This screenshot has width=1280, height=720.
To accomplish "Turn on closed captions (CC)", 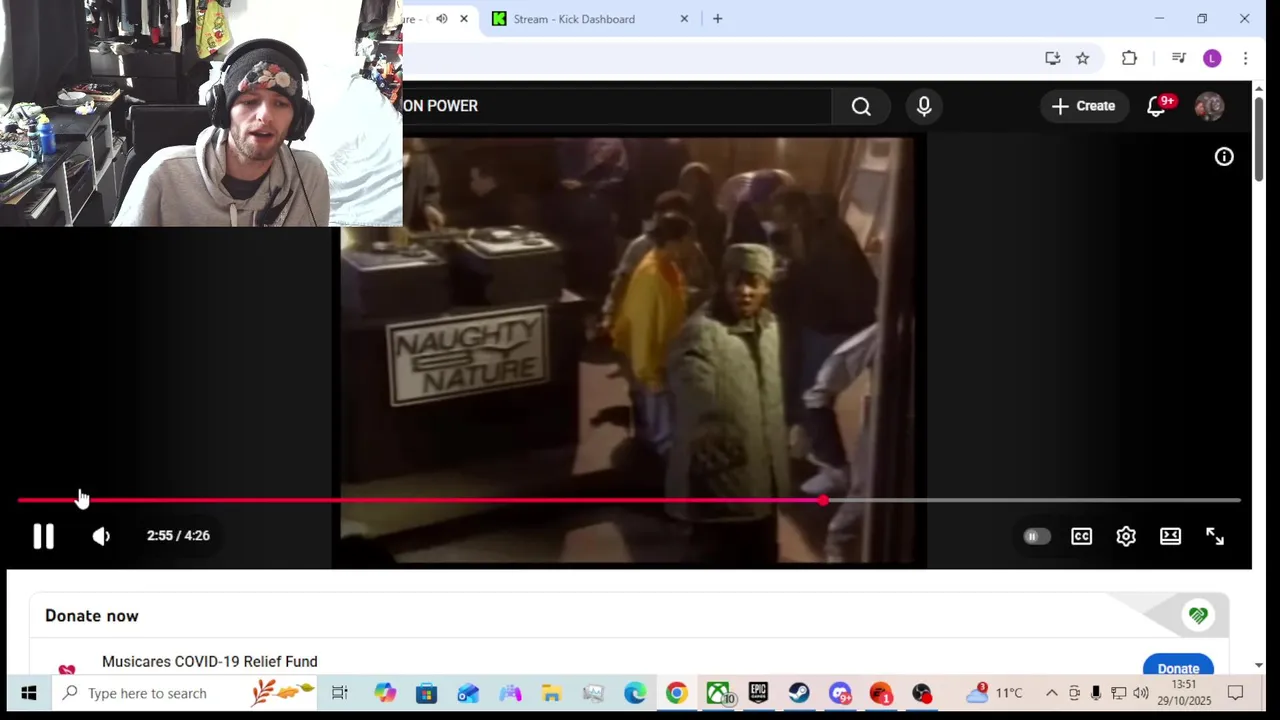I will click(x=1082, y=536).
